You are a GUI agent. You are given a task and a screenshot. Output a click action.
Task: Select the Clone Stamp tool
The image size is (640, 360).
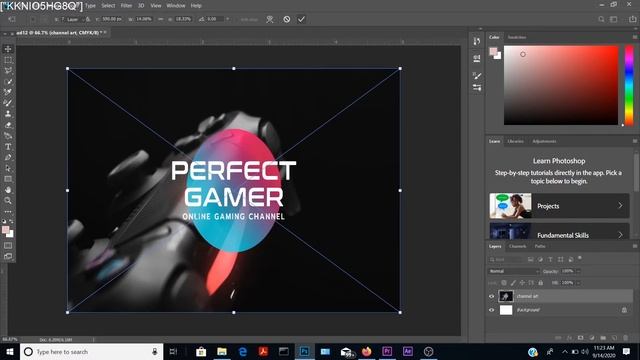(8, 114)
